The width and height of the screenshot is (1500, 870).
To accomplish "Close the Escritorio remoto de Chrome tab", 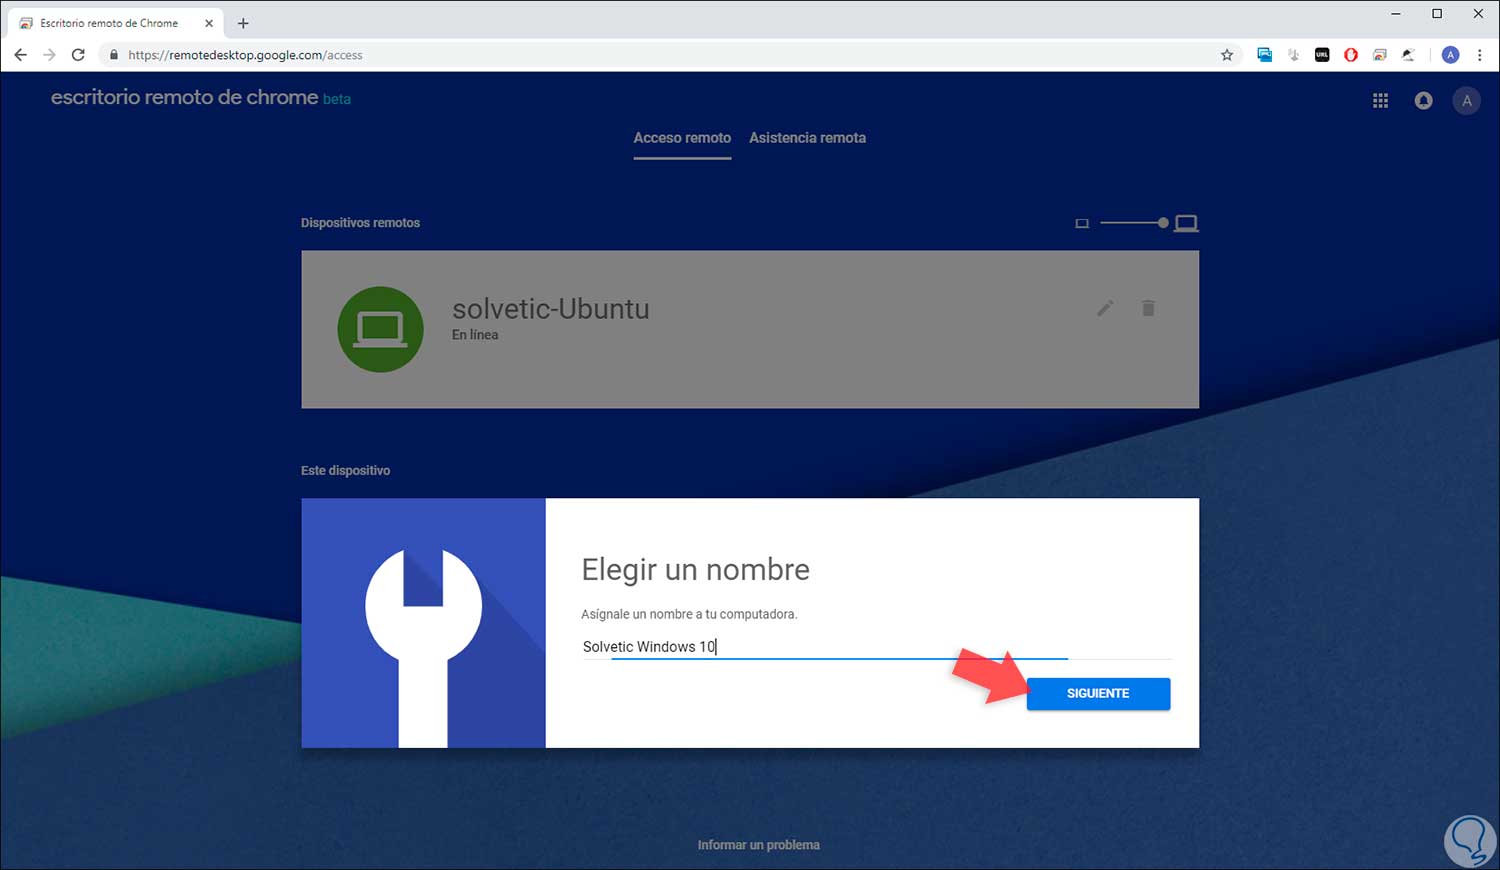I will coord(208,23).
